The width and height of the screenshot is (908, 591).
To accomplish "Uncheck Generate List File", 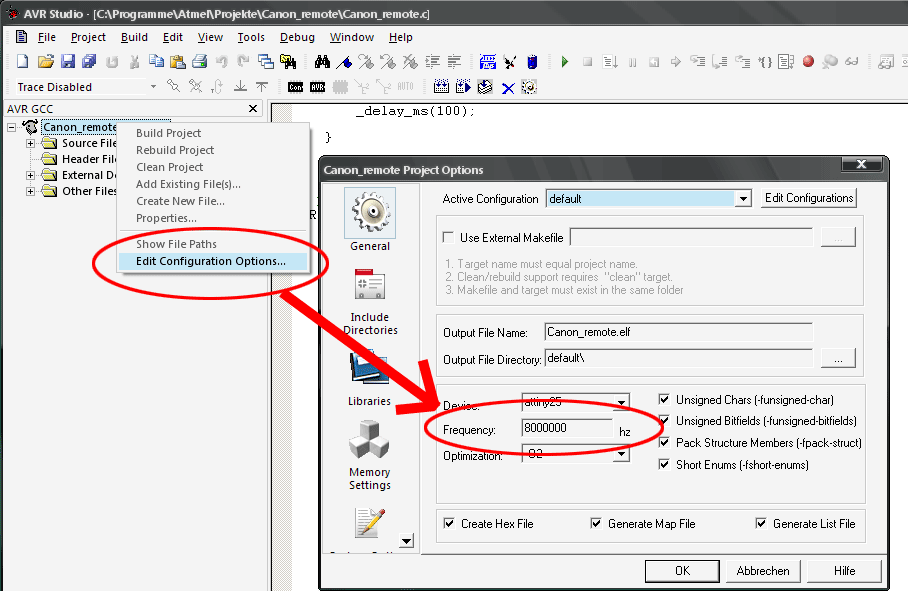I will click(761, 523).
